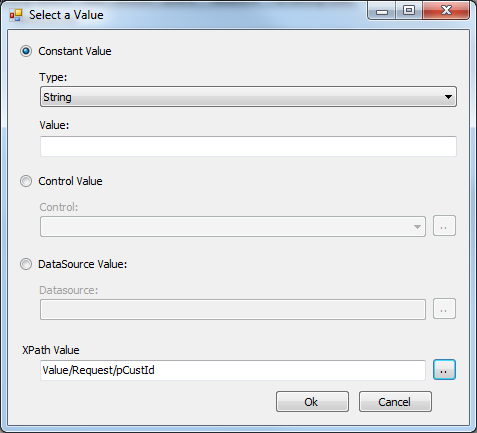Minimize the Select a Value window
The height and width of the screenshot is (433, 477).
(x=382, y=11)
